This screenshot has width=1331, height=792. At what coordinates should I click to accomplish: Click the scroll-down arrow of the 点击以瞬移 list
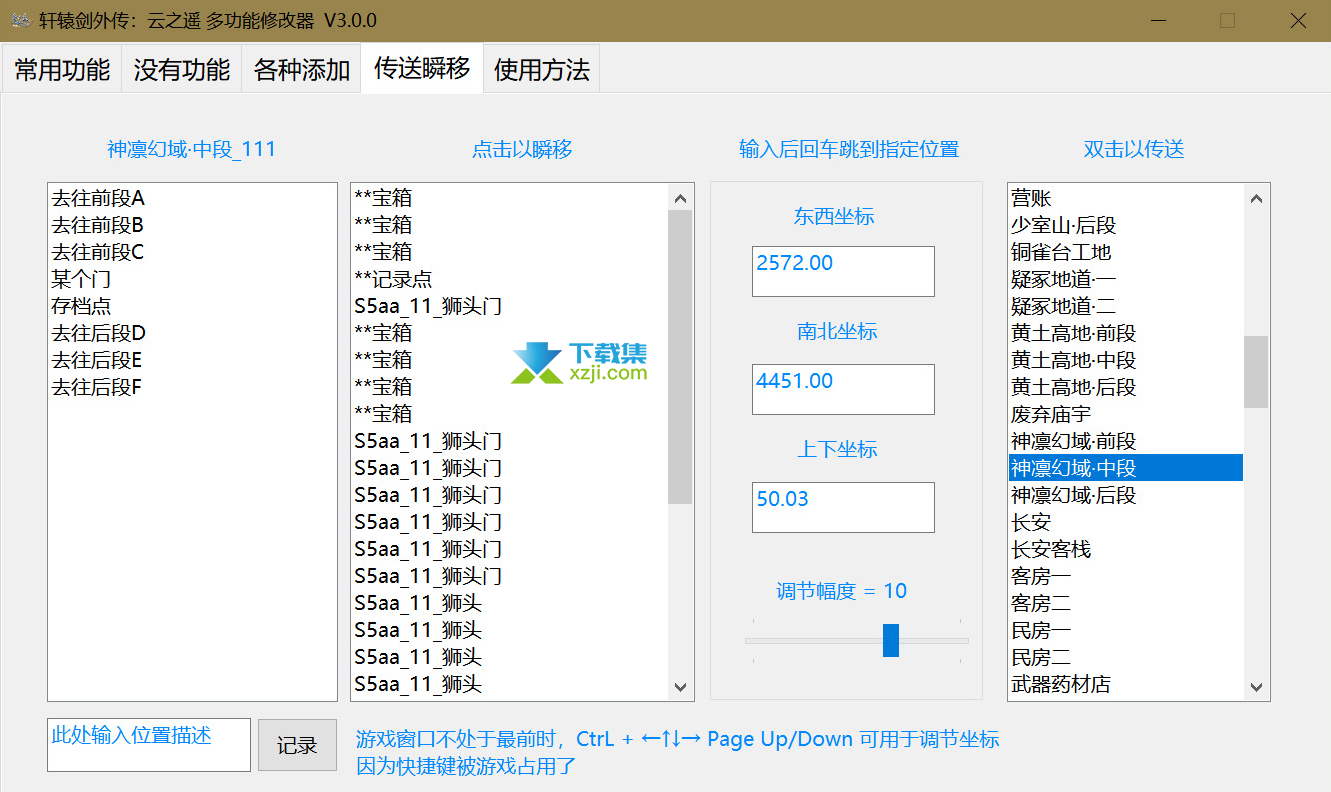pyautogui.click(x=681, y=686)
